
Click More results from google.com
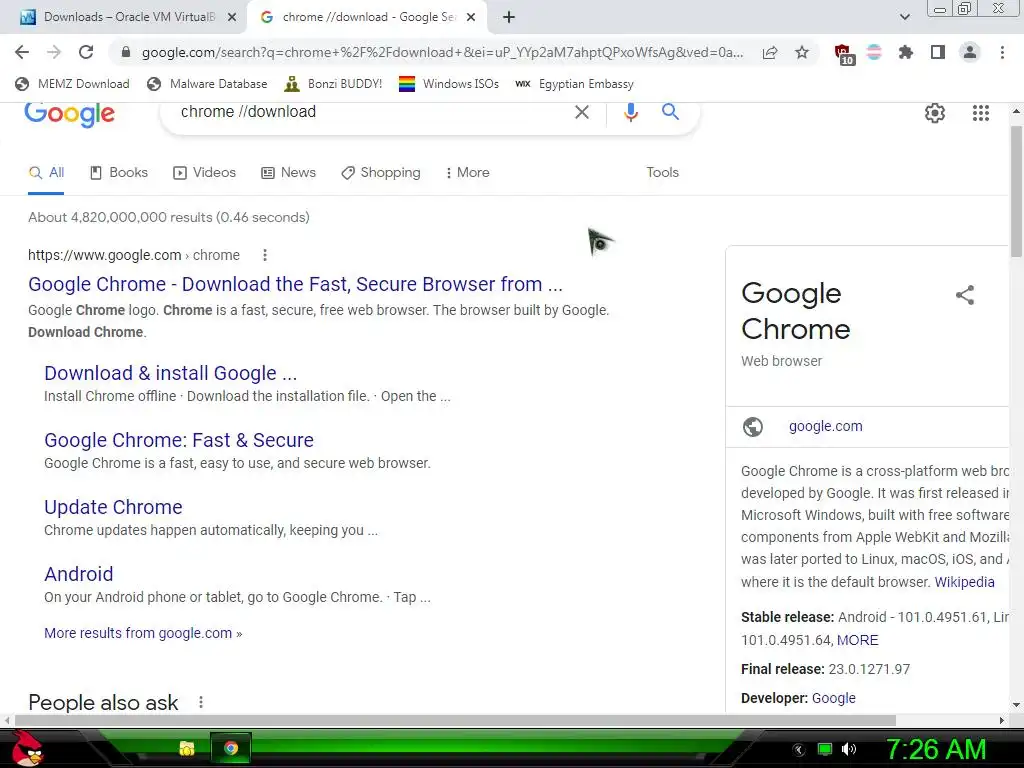pyautogui.click(x=143, y=633)
